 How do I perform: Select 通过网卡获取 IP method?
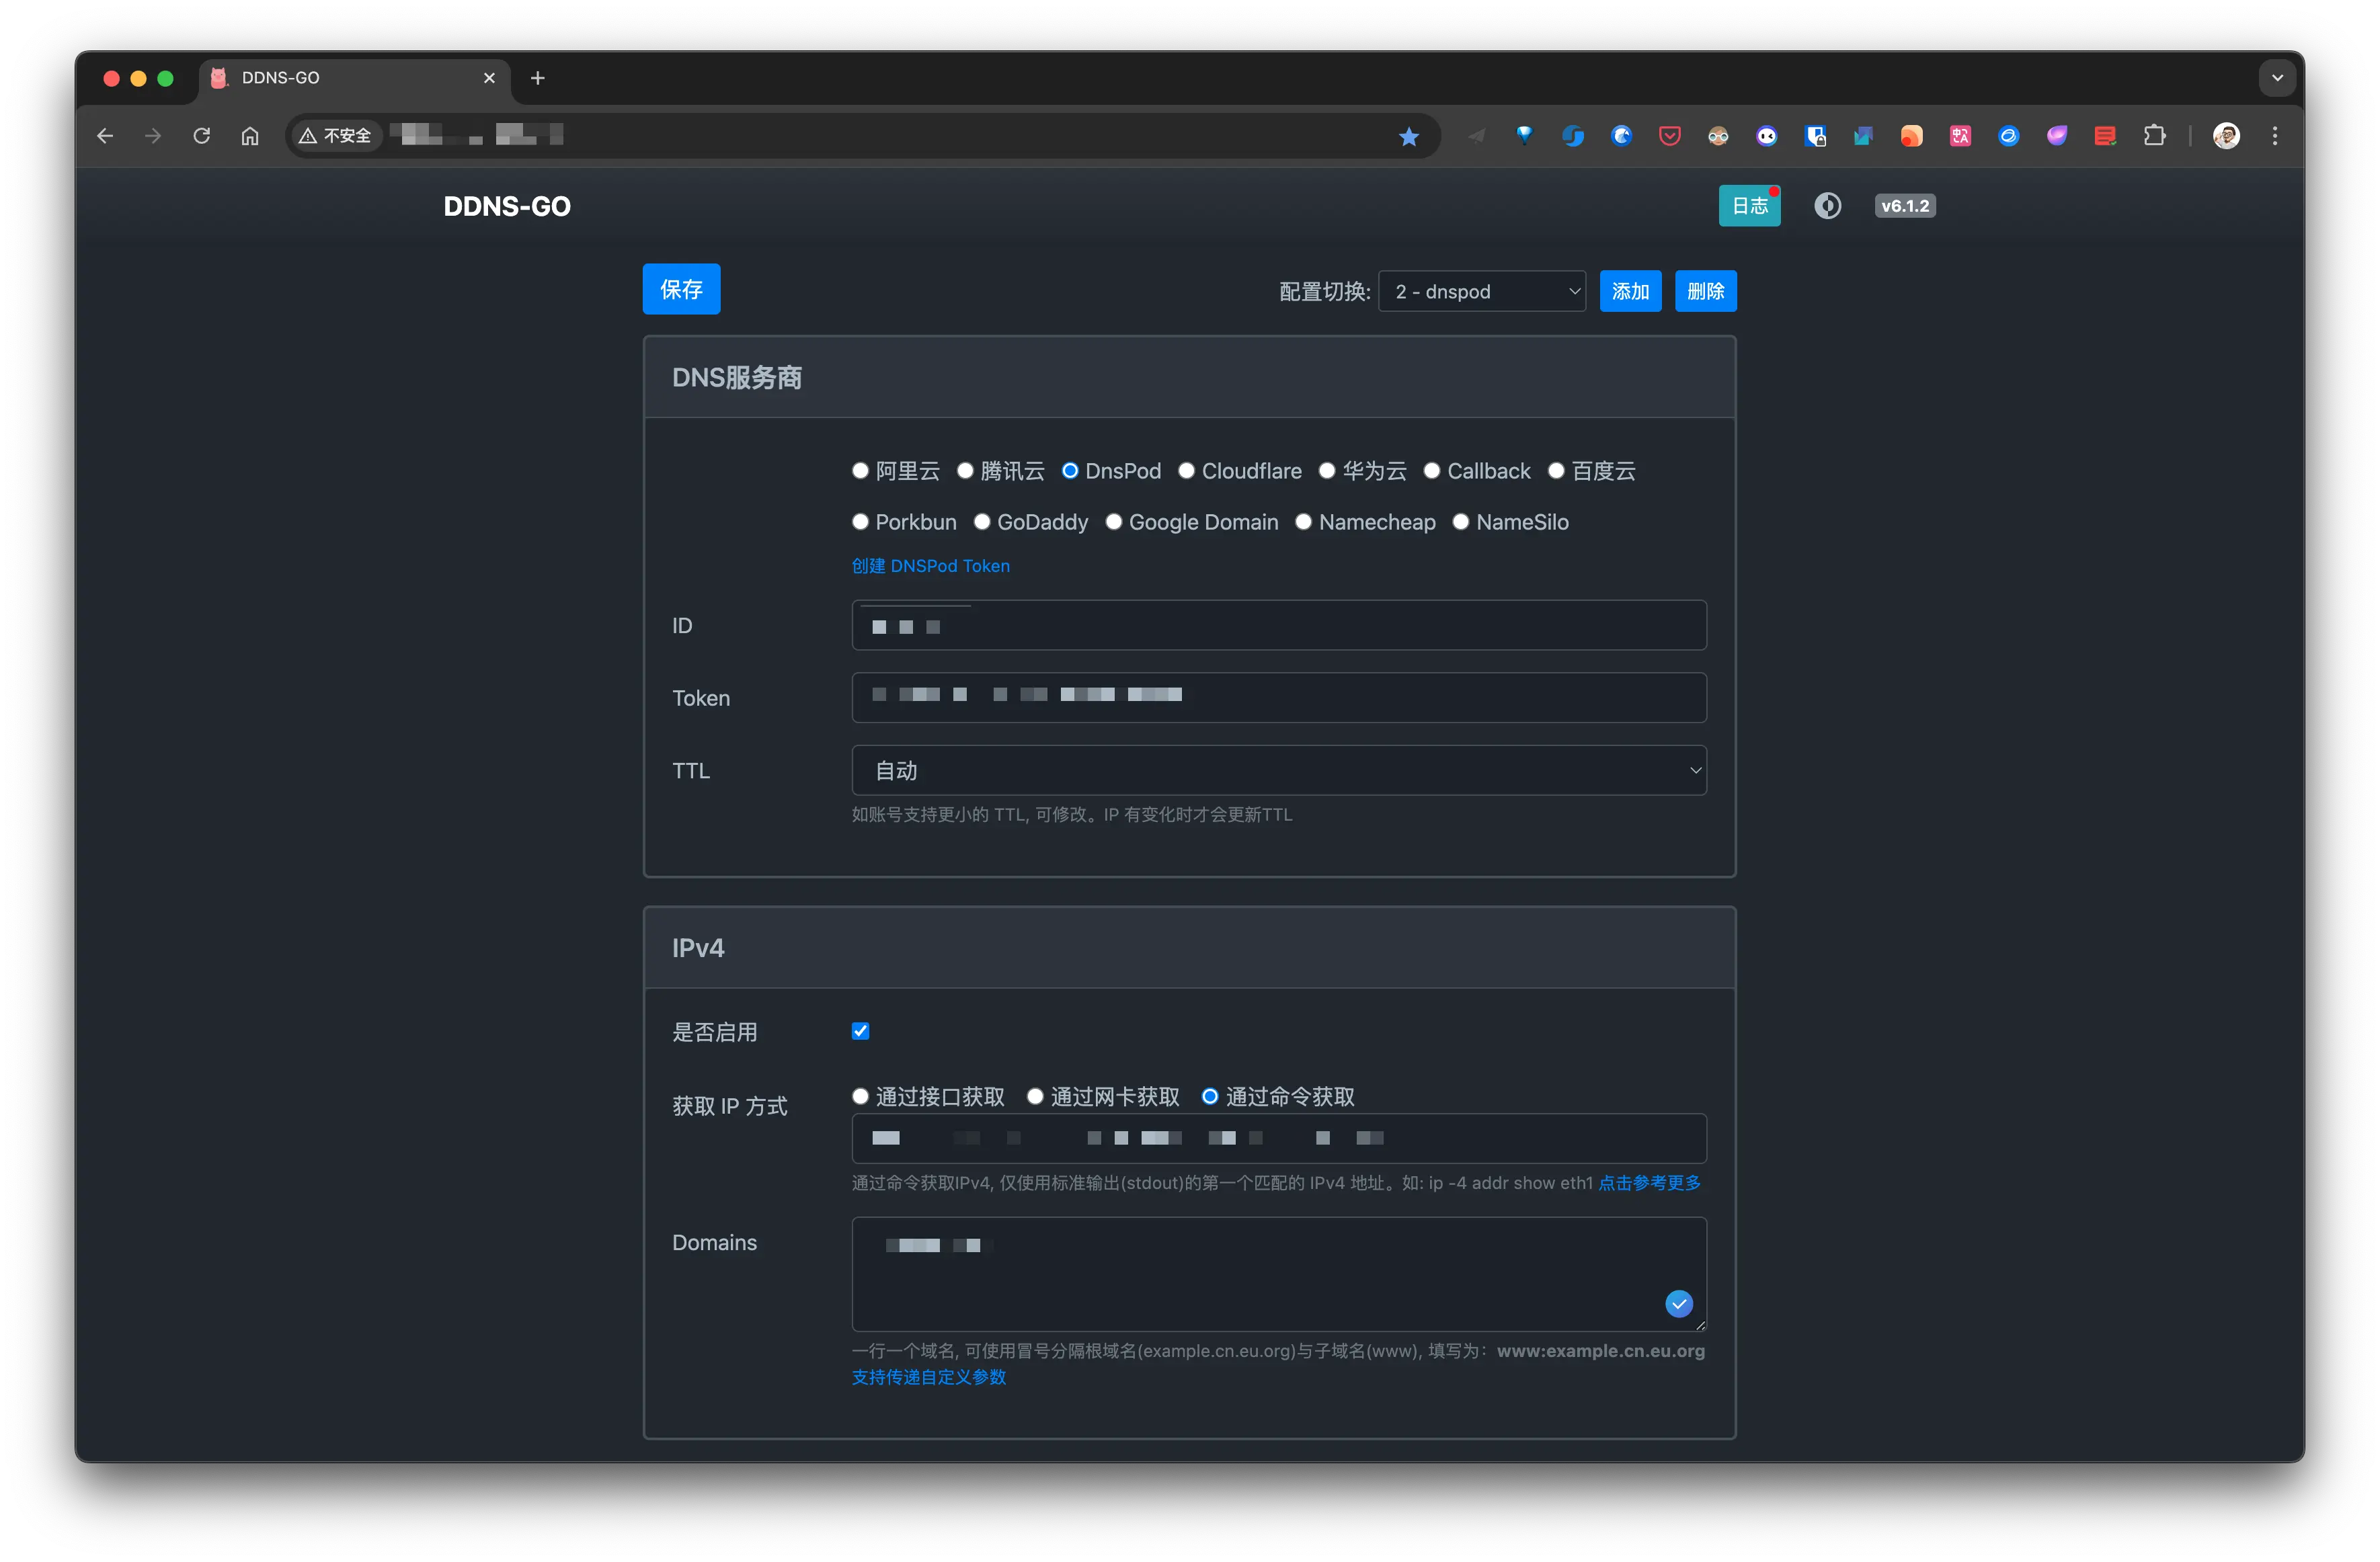coord(1036,1097)
